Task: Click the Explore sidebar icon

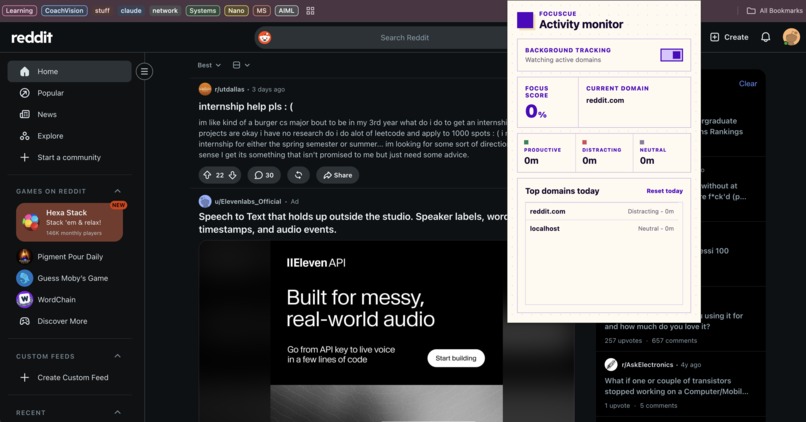Action: pos(24,136)
